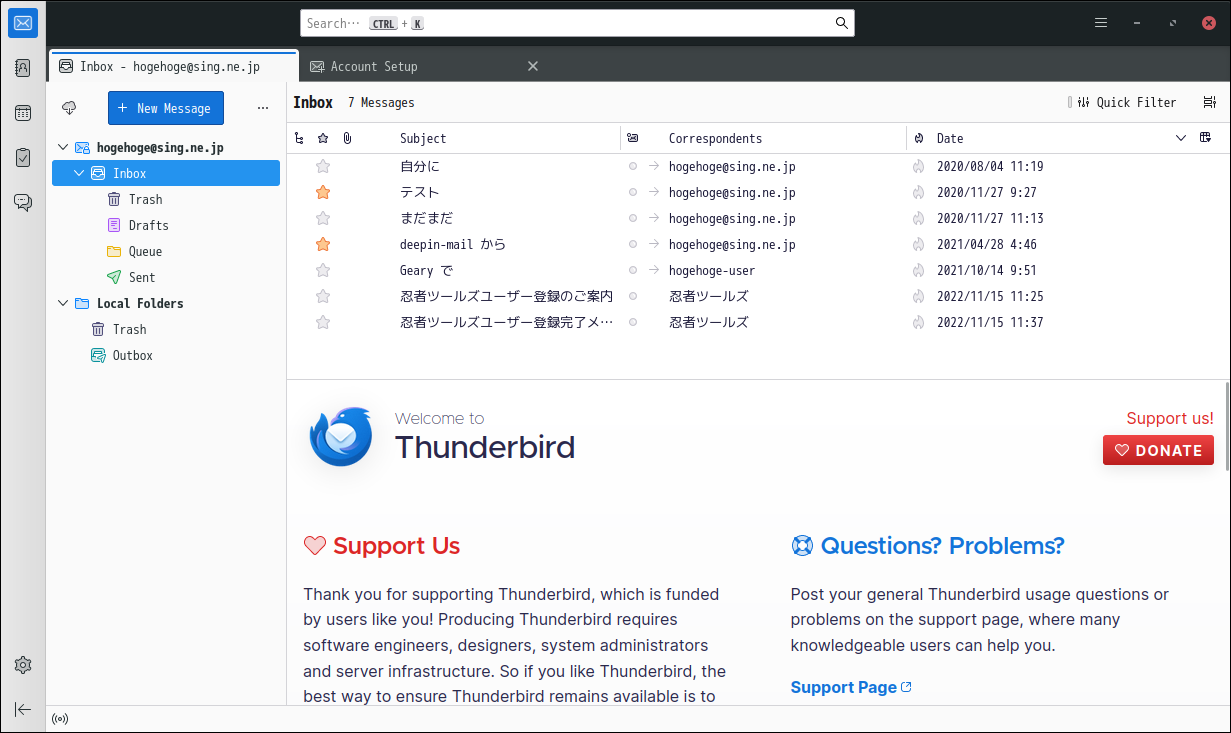Toggle read status of 2022/11/15 11:25 message
Image resolution: width=1231 pixels, height=733 pixels.
pos(632,296)
